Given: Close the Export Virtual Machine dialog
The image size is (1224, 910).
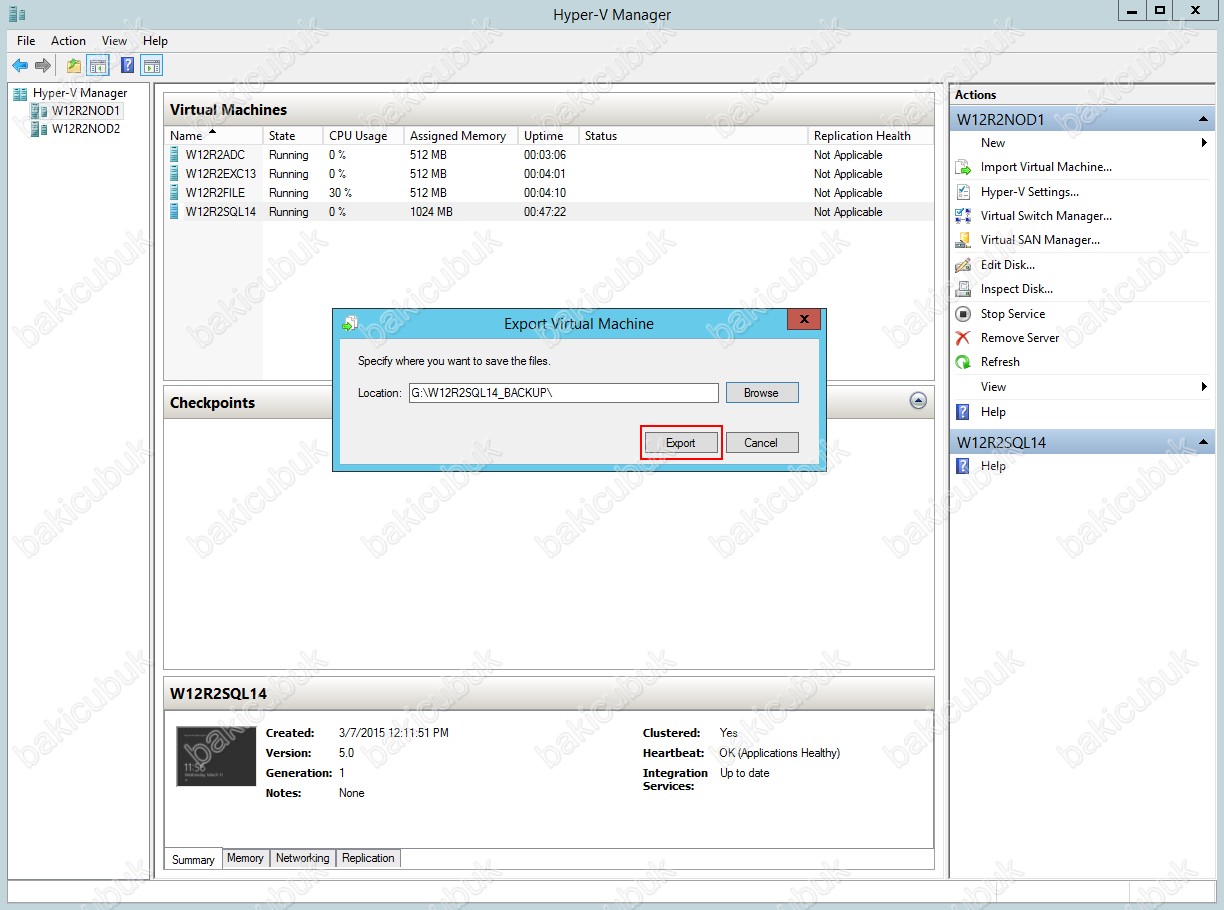Looking at the screenshot, I should coord(804,321).
